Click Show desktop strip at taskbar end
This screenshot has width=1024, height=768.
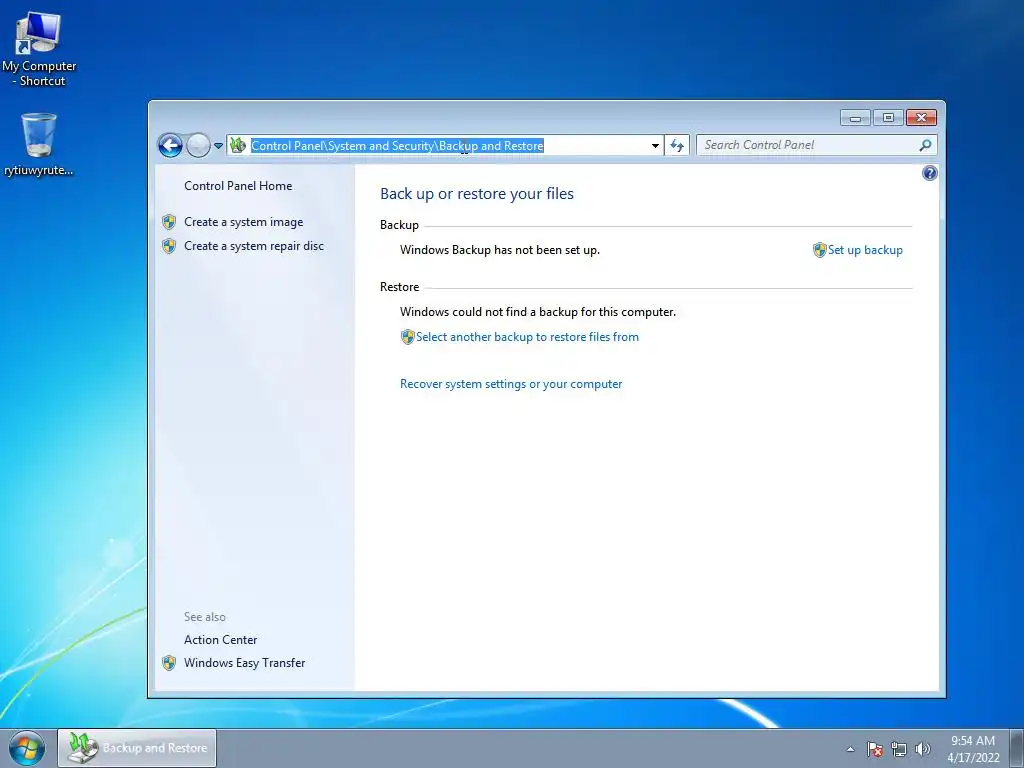click(1017, 748)
